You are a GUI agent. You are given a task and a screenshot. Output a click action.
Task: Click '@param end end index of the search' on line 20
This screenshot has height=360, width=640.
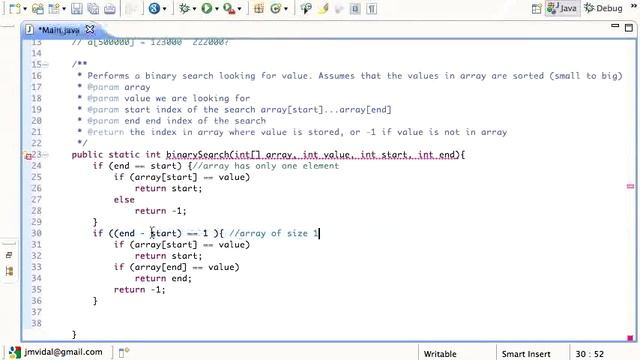coord(176,121)
